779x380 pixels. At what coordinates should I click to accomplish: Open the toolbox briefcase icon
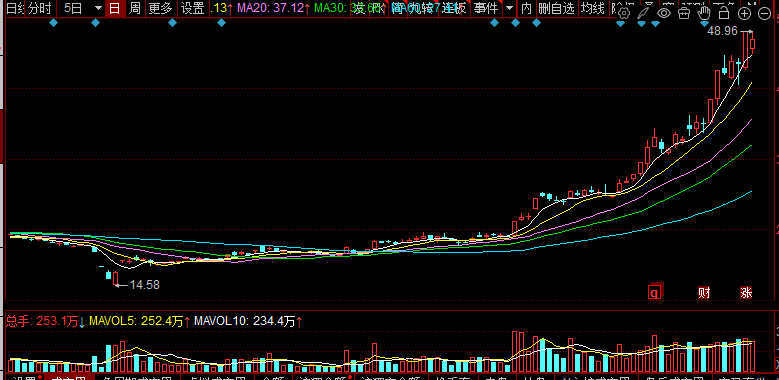[684, 13]
